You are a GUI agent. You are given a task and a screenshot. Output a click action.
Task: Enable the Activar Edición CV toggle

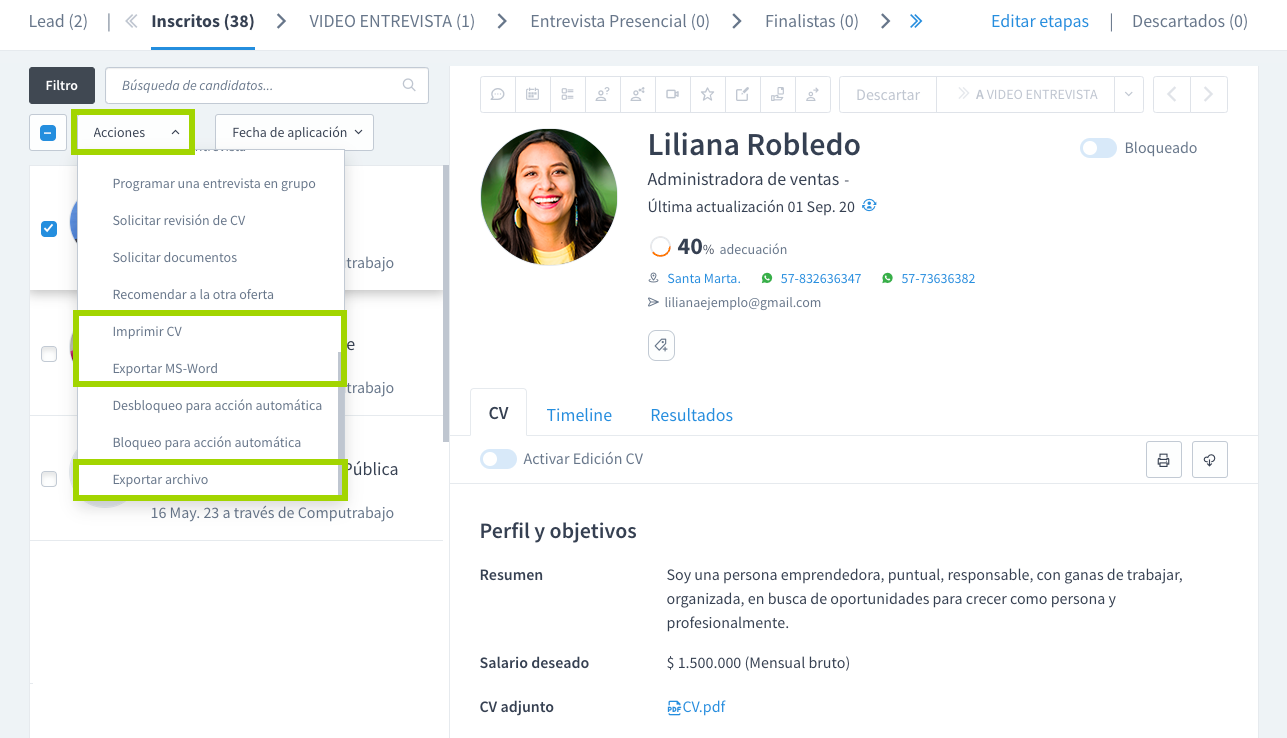pos(498,459)
